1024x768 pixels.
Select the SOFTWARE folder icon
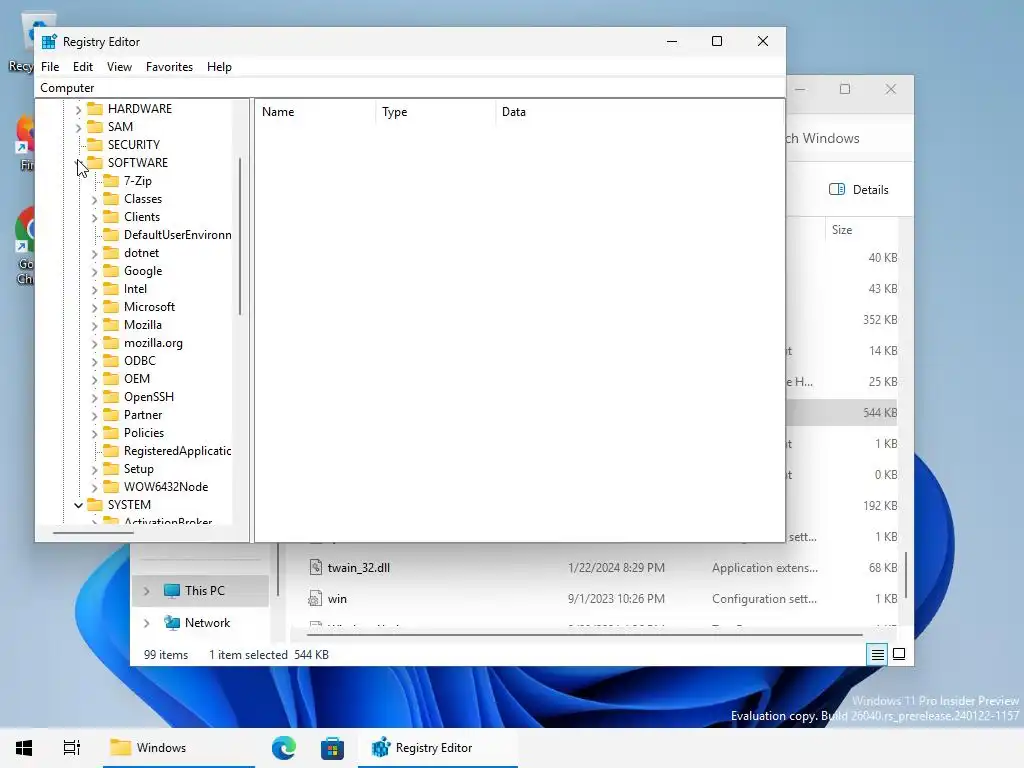(x=95, y=162)
